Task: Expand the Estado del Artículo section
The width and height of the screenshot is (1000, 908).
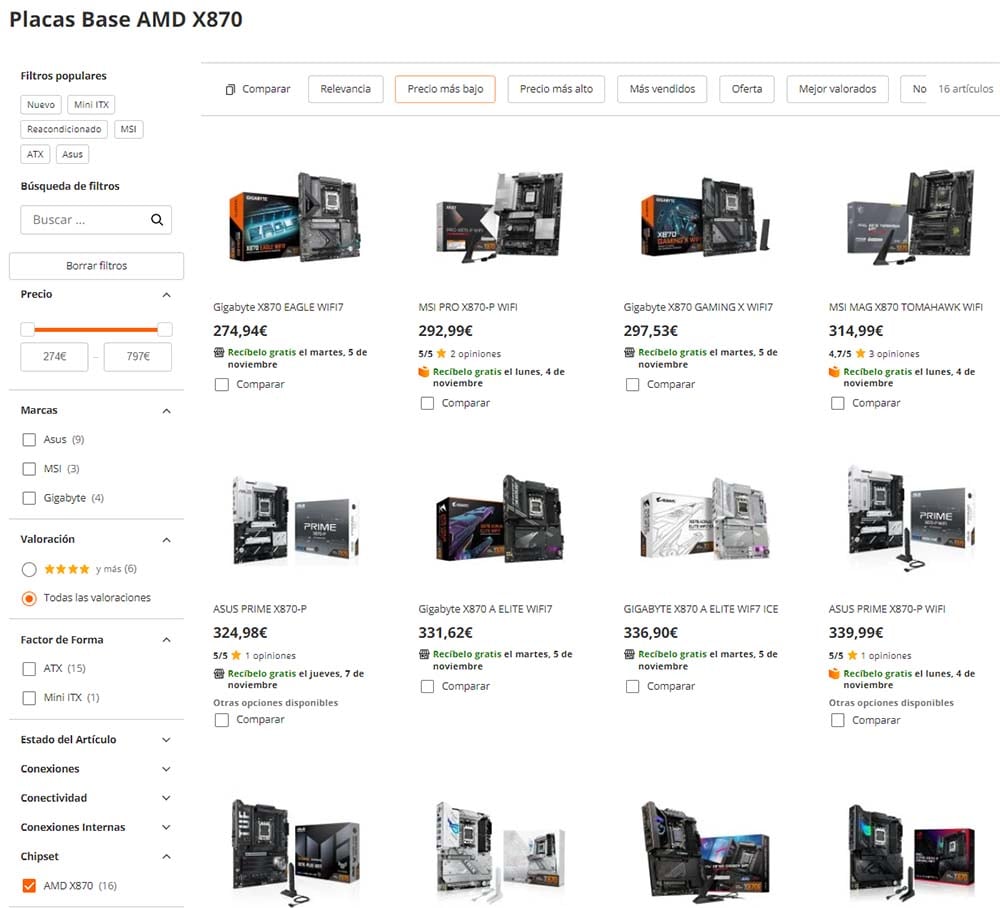Action: pyautogui.click(x=166, y=740)
